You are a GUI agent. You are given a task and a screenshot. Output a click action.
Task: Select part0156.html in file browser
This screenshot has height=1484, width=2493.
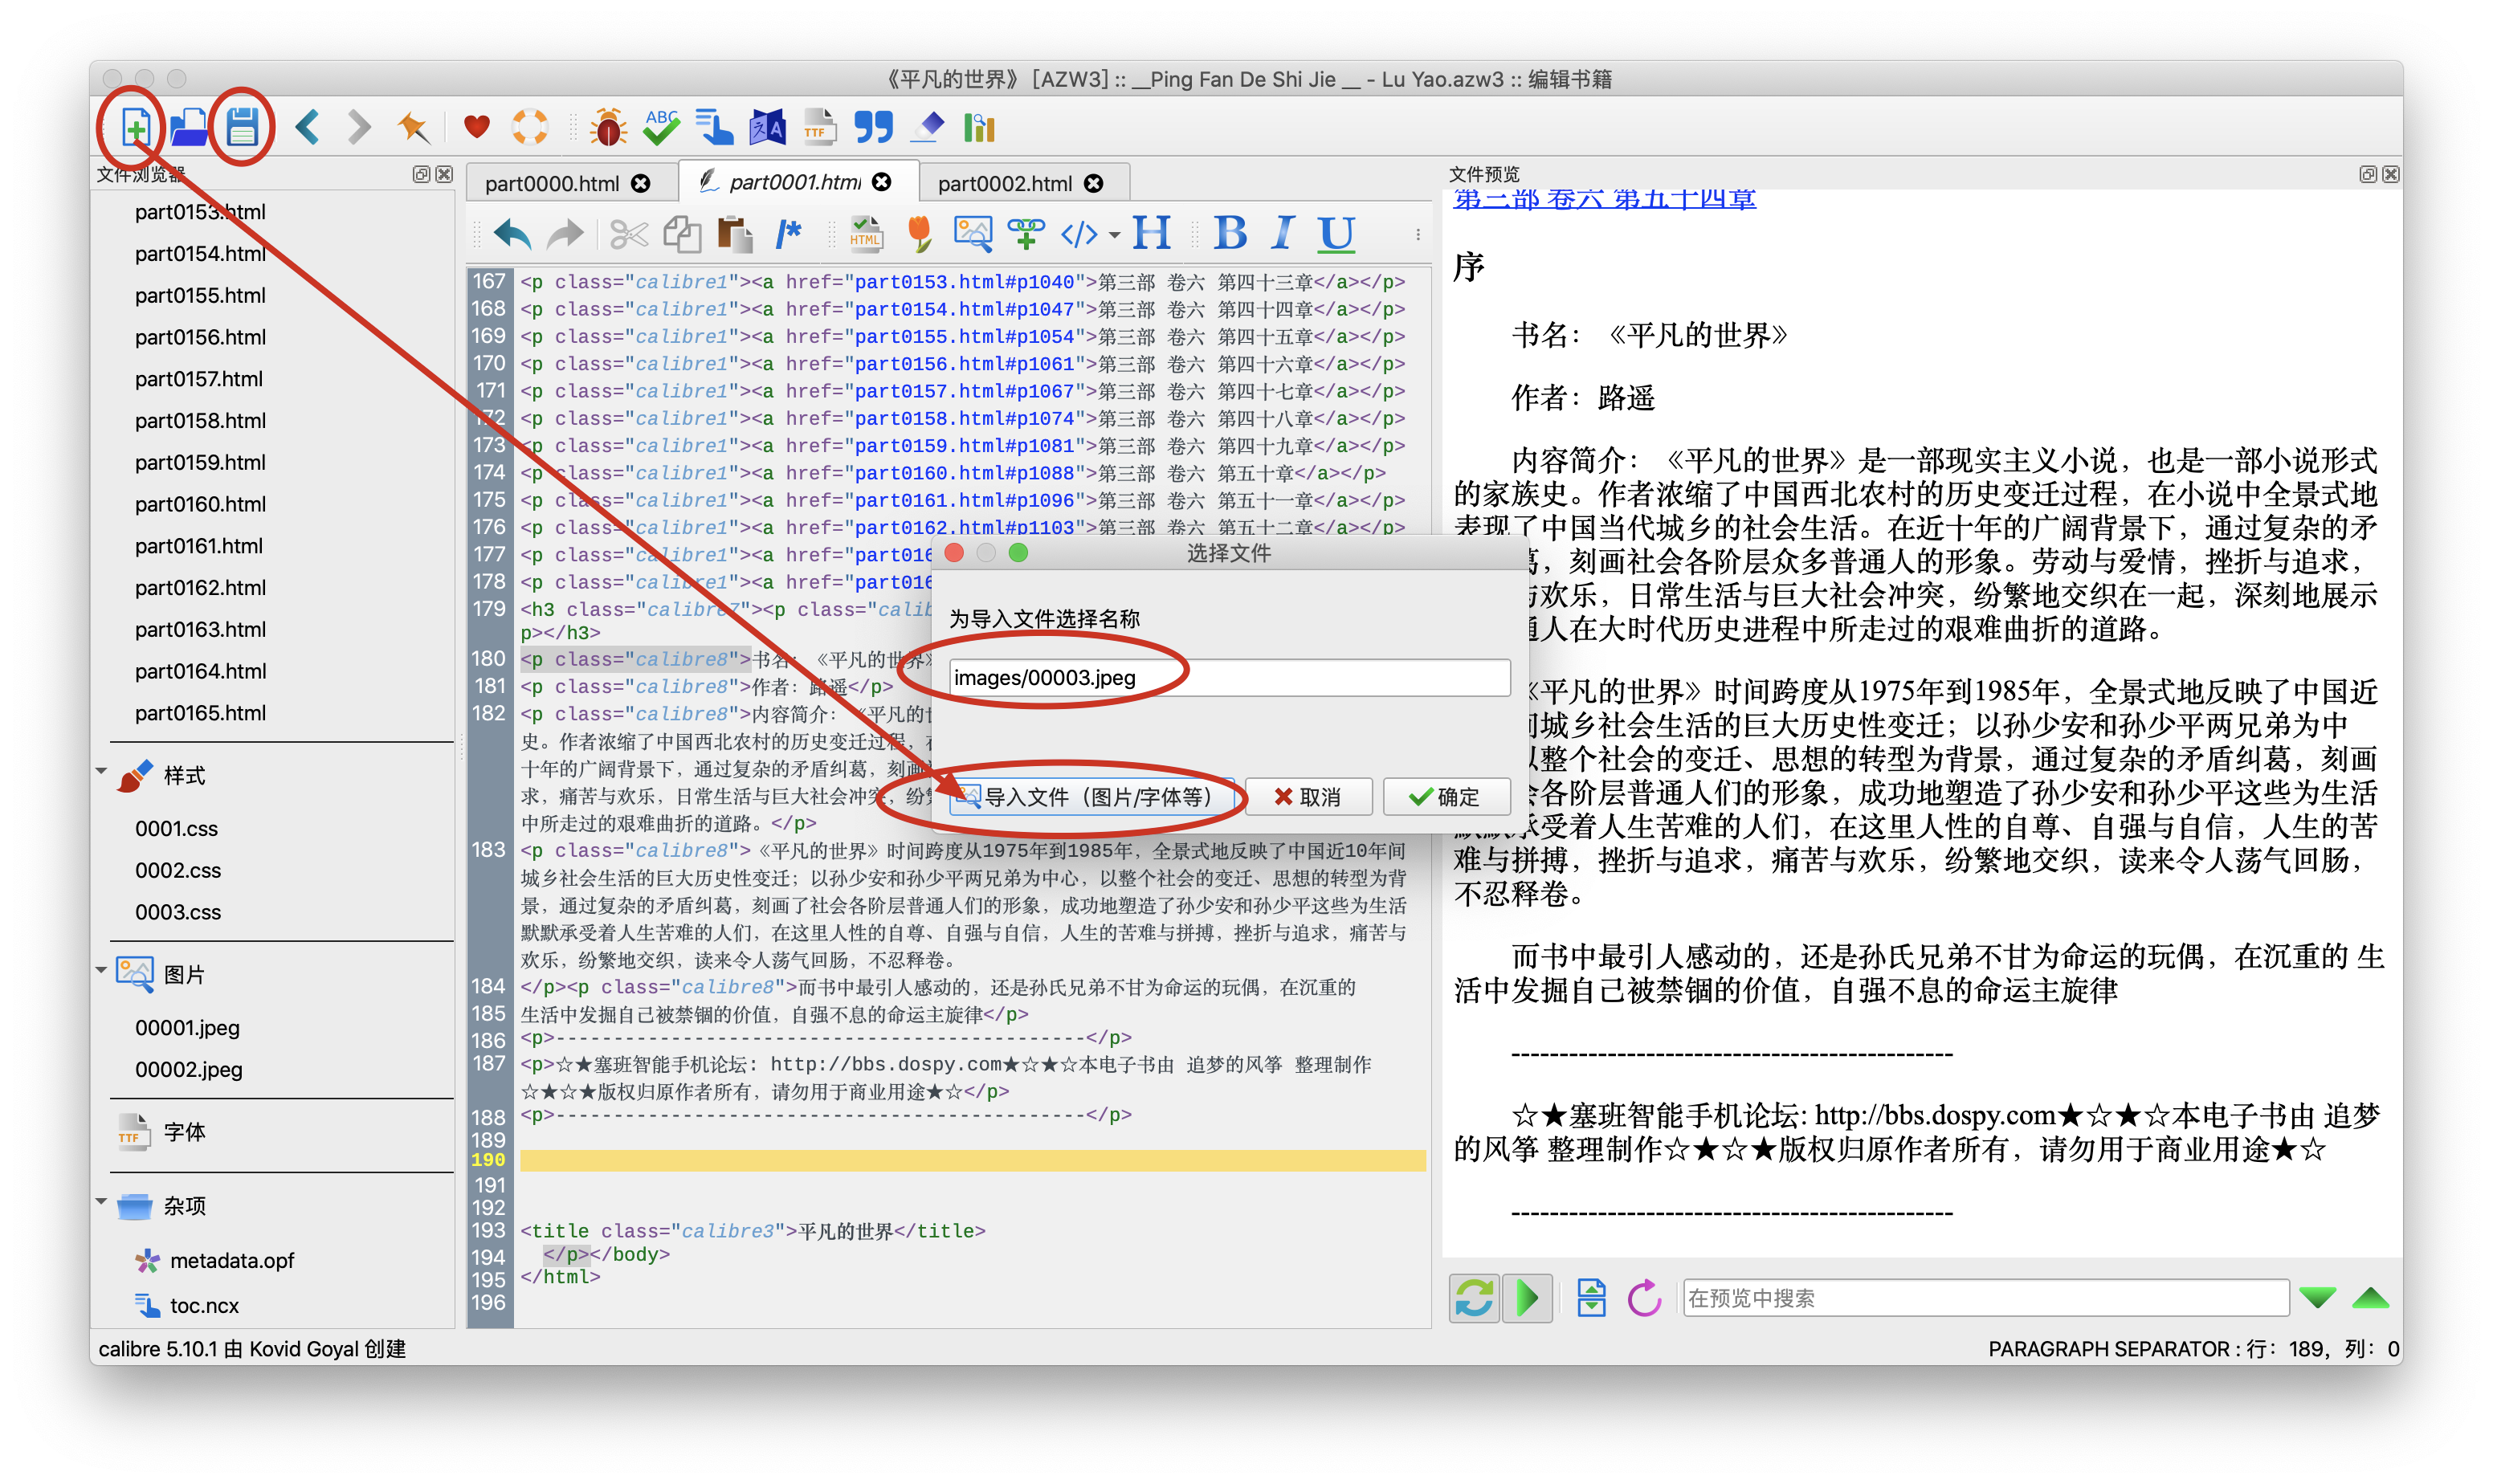tap(200, 338)
